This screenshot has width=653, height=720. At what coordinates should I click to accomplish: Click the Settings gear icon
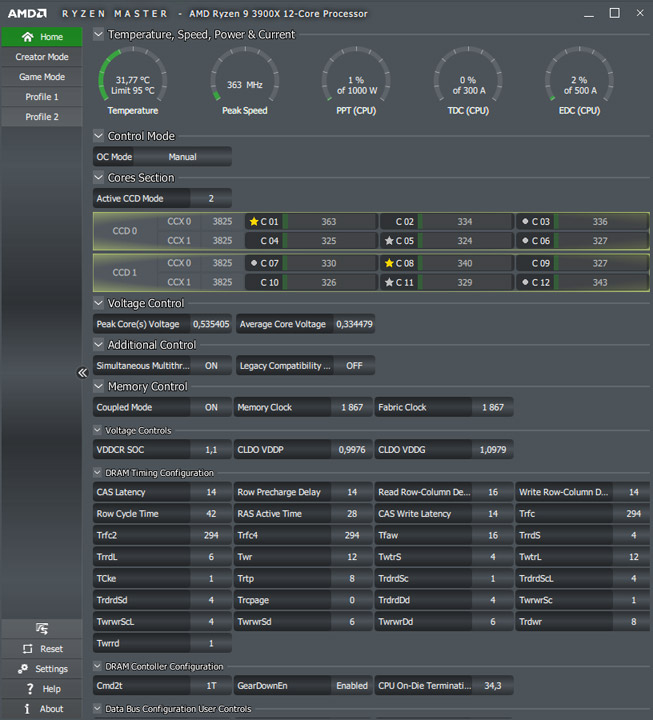click(23, 669)
